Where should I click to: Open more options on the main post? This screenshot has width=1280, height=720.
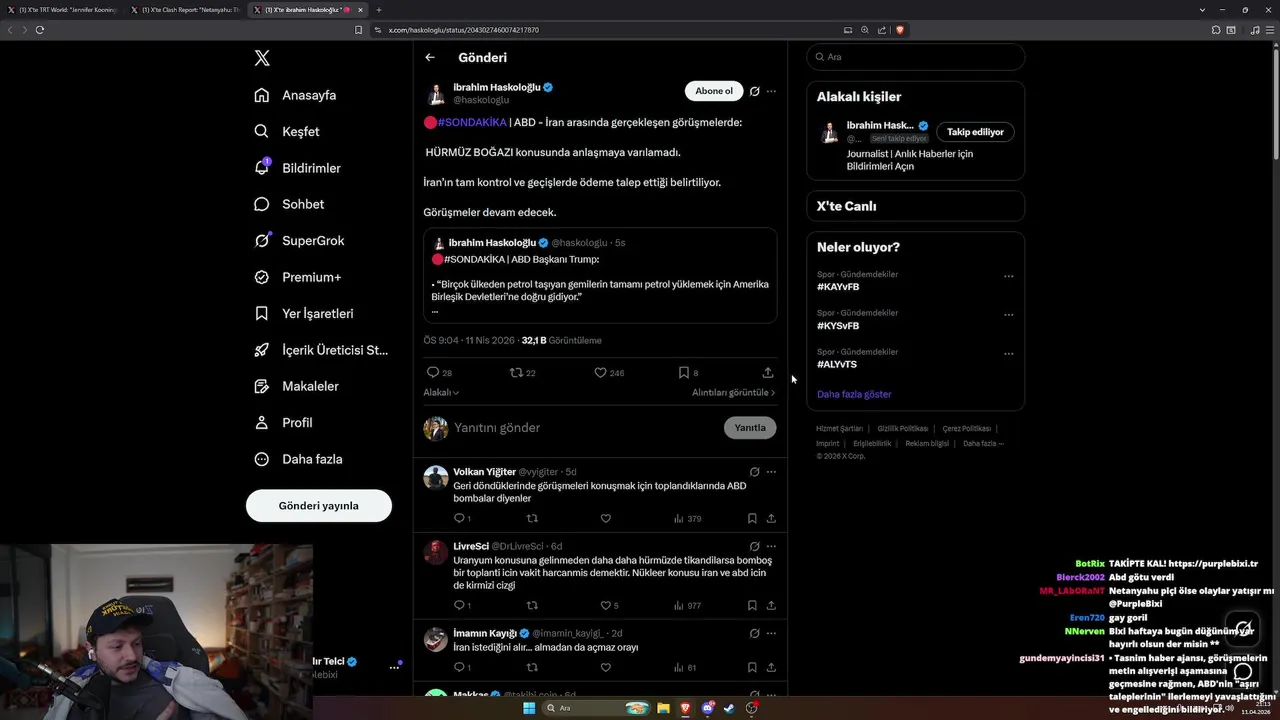771,91
